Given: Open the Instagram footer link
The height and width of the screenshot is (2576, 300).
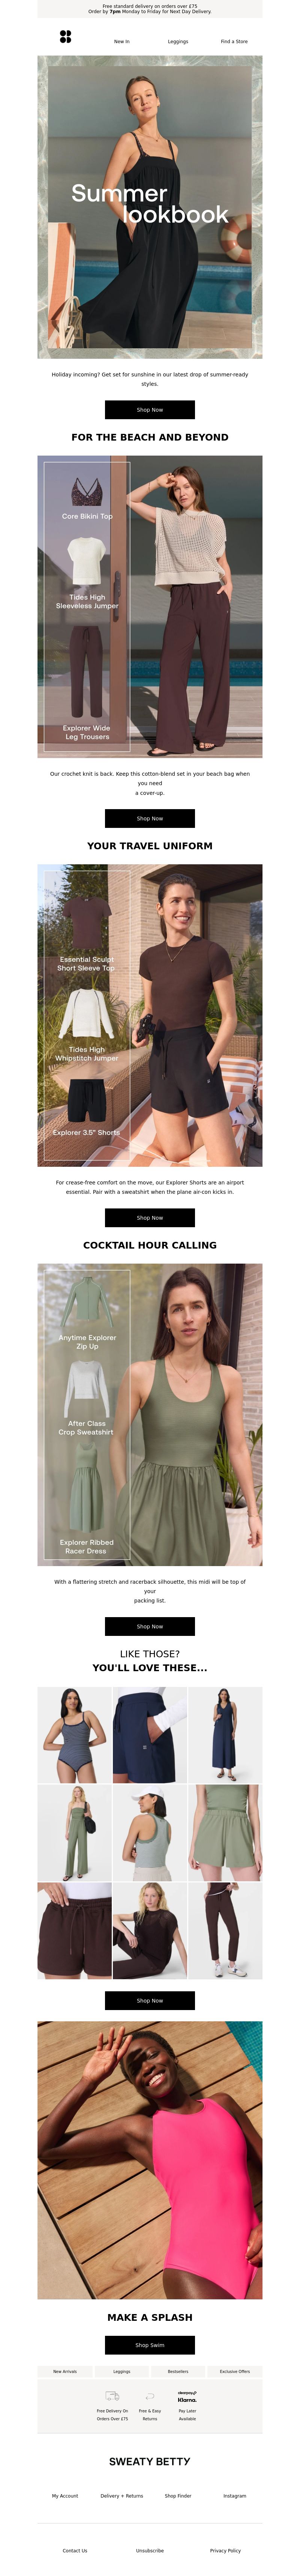Looking at the screenshot, I should (x=234, y=2495).
